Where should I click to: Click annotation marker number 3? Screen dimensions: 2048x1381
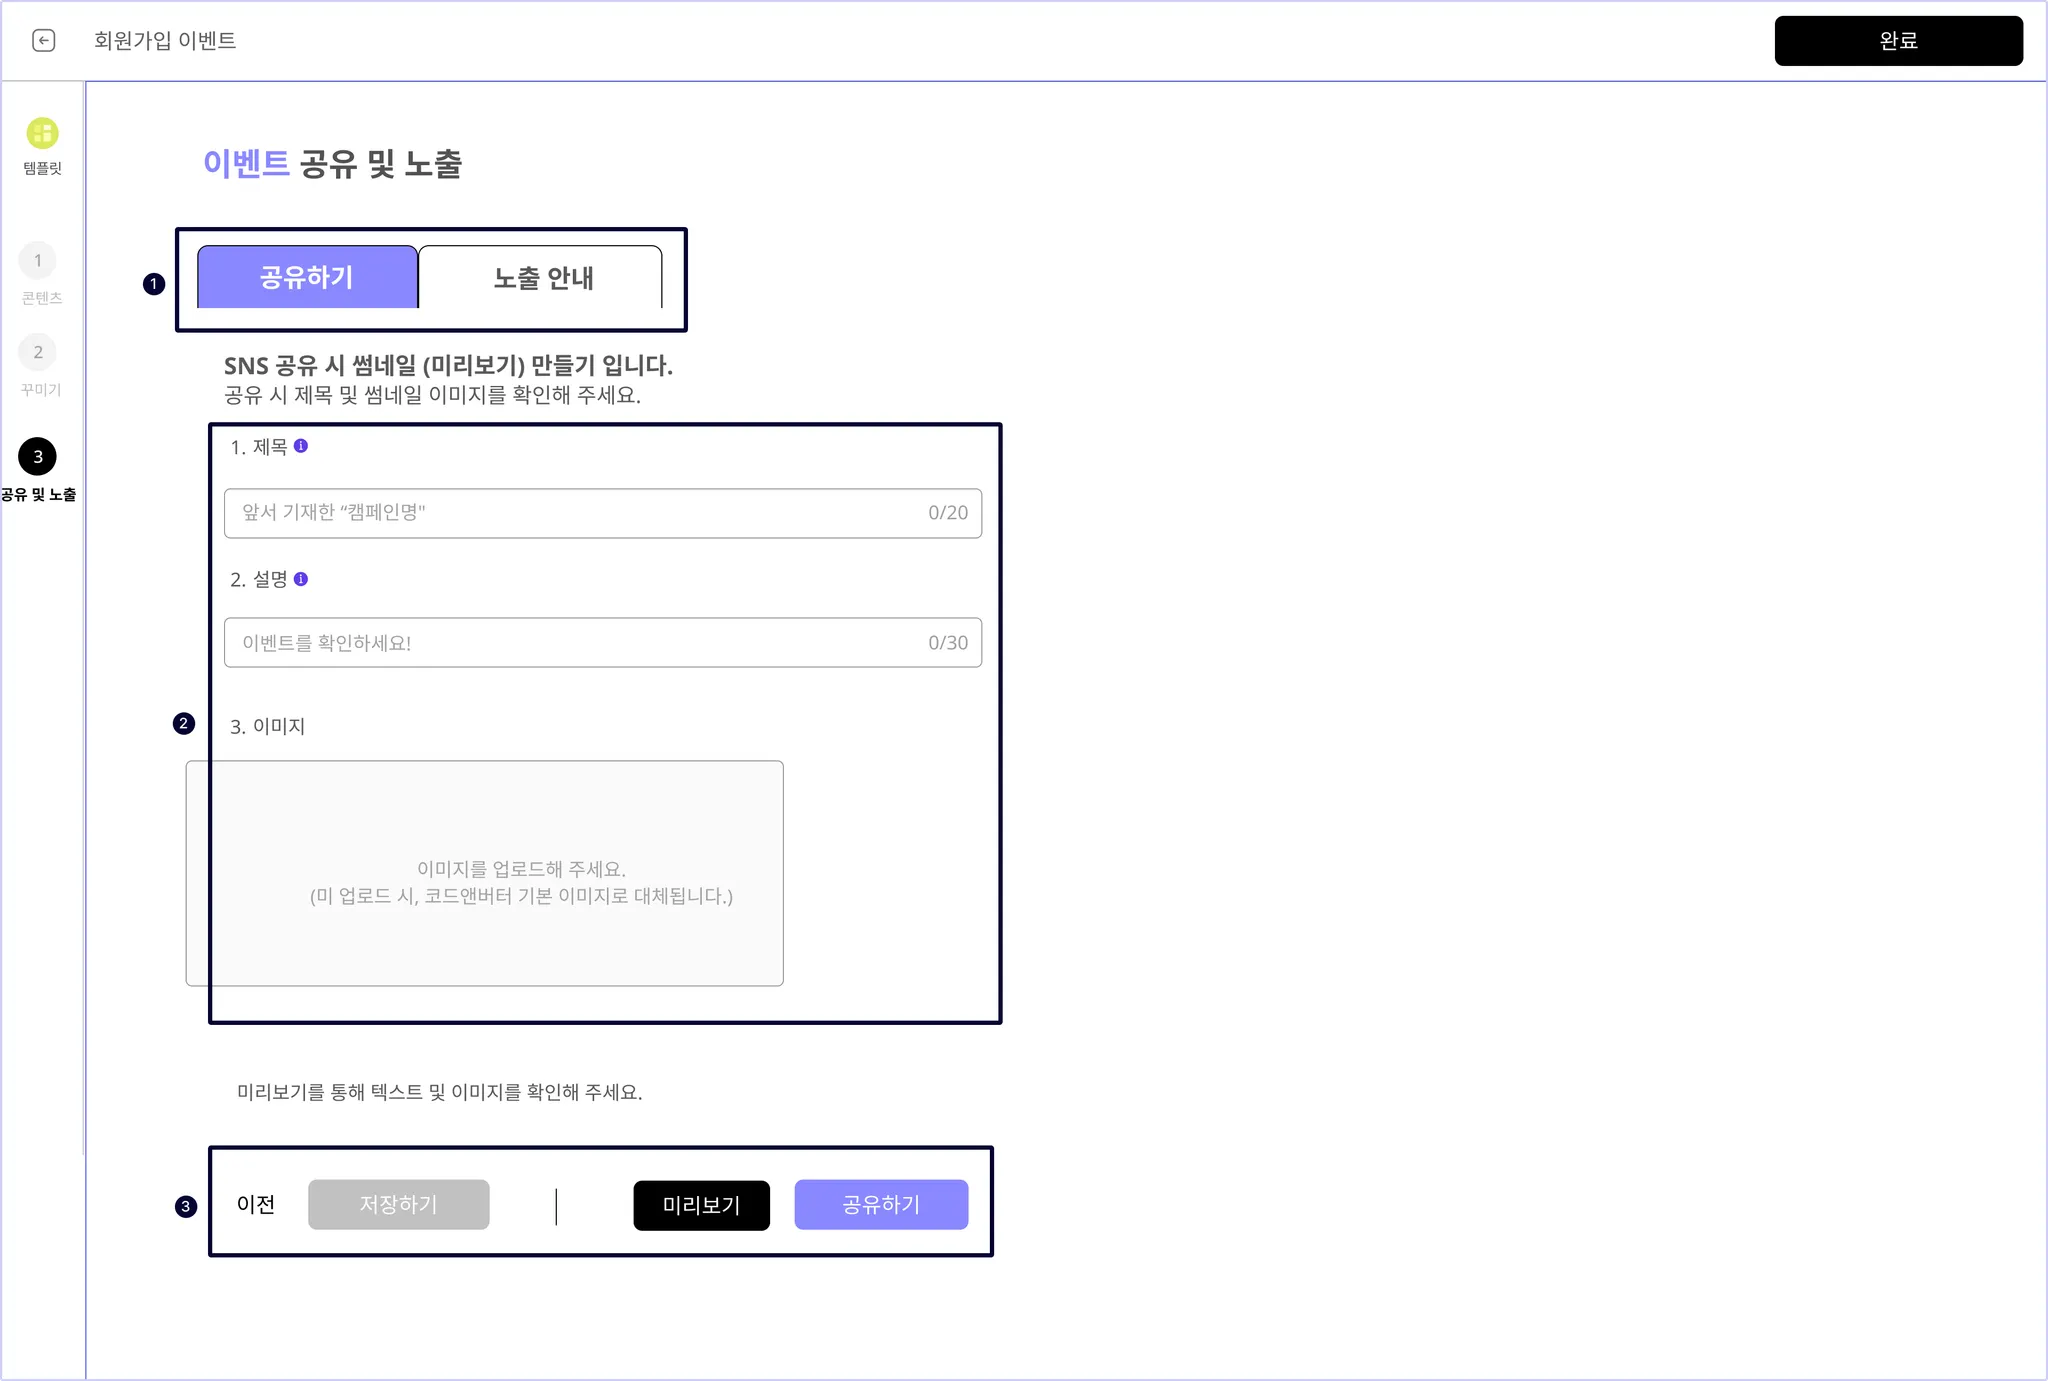186,1207
